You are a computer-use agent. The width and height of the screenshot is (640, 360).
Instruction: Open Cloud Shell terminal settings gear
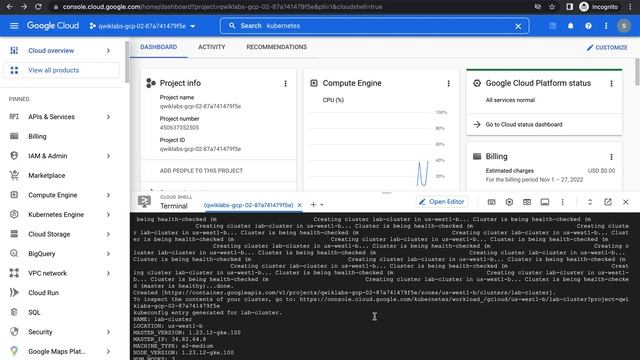[509, 202]
